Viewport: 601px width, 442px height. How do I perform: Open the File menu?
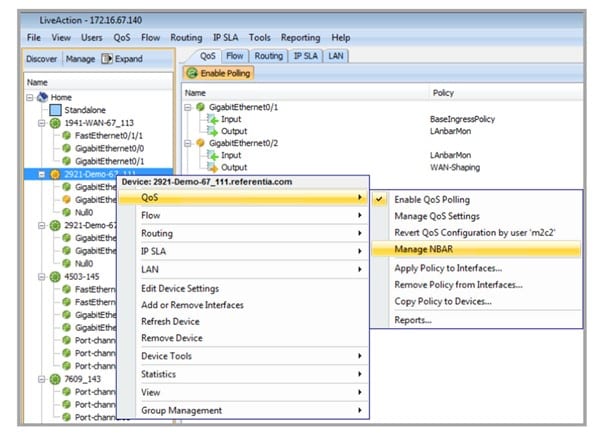pyautogui.click(x=34, y=38)
